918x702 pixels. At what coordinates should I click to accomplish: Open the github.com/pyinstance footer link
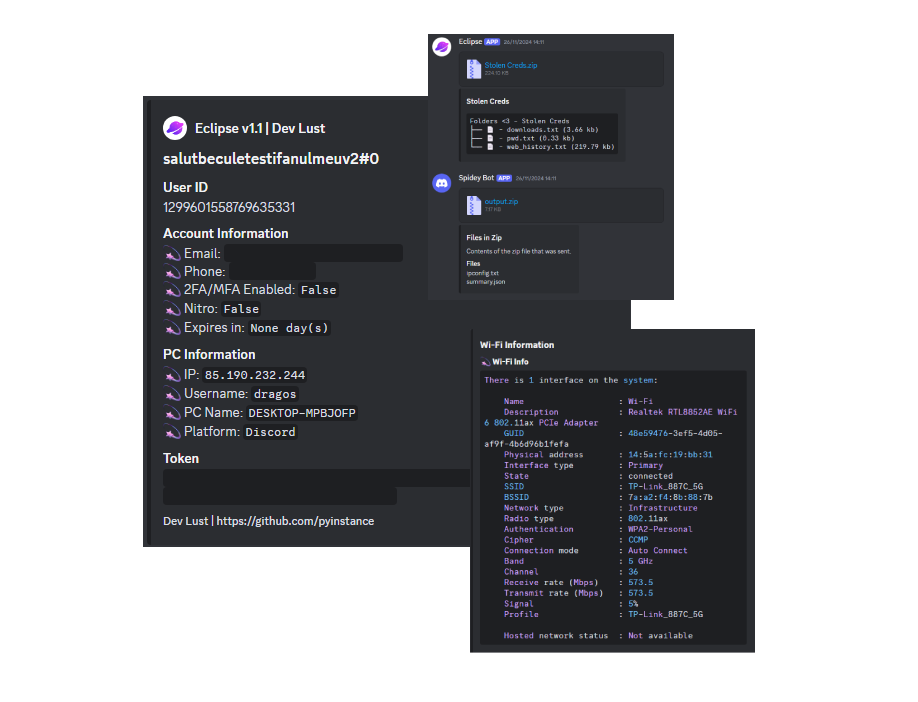pos(295,521)
